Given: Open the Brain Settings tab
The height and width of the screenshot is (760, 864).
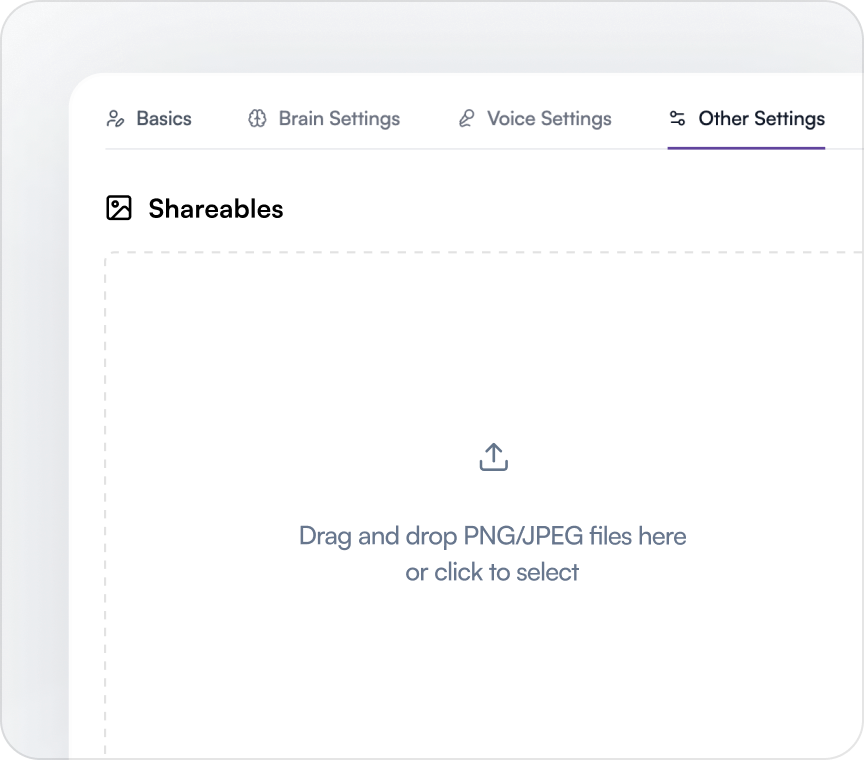Looking at the screenshot, I should coord(338,119).
